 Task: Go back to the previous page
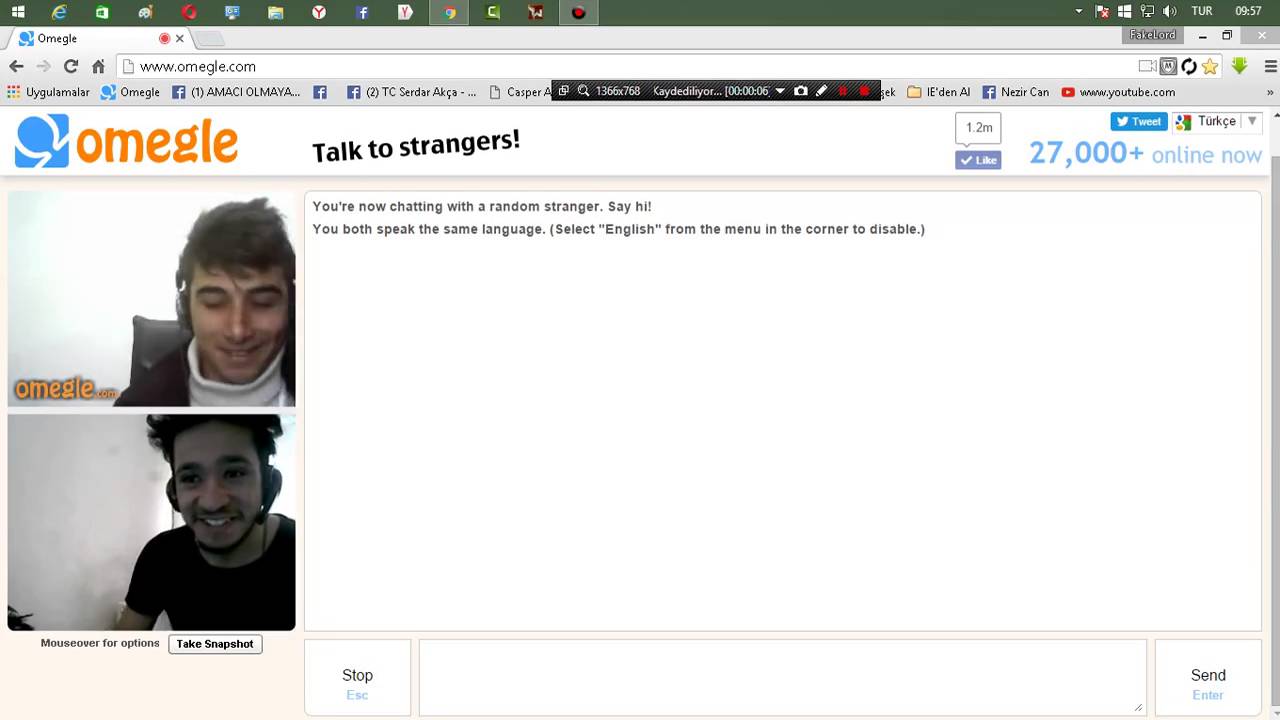pos(16,66)
